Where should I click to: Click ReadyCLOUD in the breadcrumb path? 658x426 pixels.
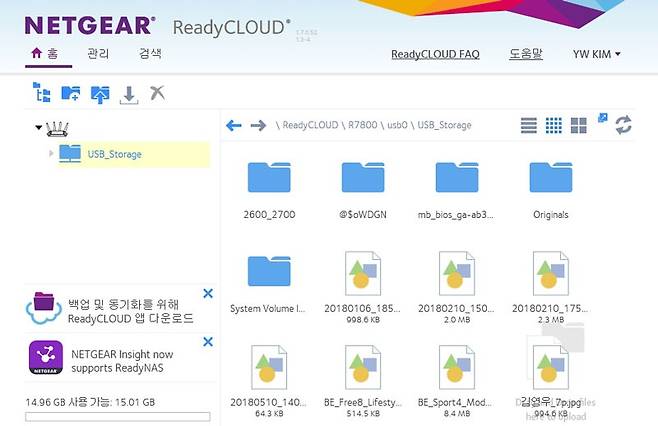click(310, 125)
